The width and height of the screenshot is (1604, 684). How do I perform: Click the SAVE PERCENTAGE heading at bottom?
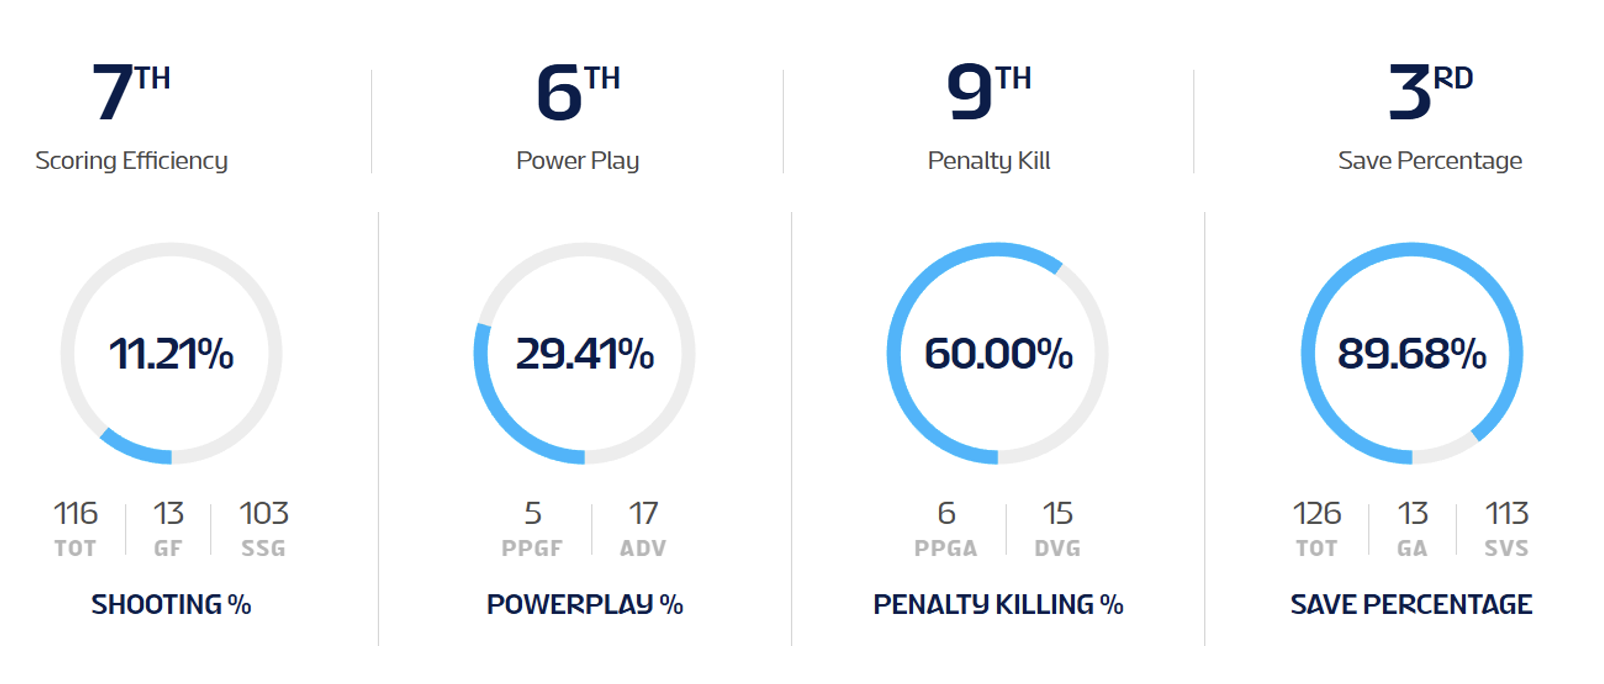pyautogui.click(x=1411, y=605)
